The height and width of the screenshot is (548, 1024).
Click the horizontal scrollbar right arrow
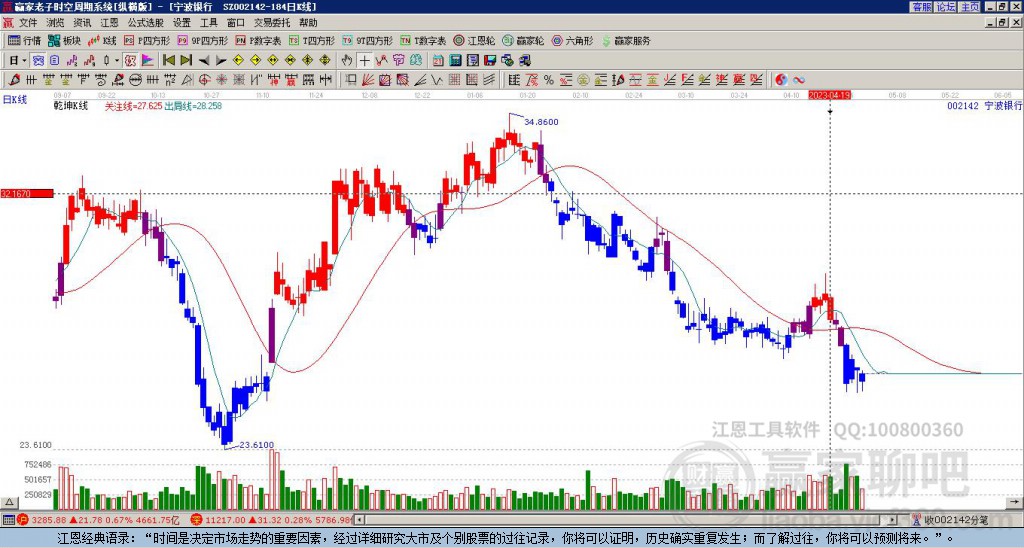[892, 520]
